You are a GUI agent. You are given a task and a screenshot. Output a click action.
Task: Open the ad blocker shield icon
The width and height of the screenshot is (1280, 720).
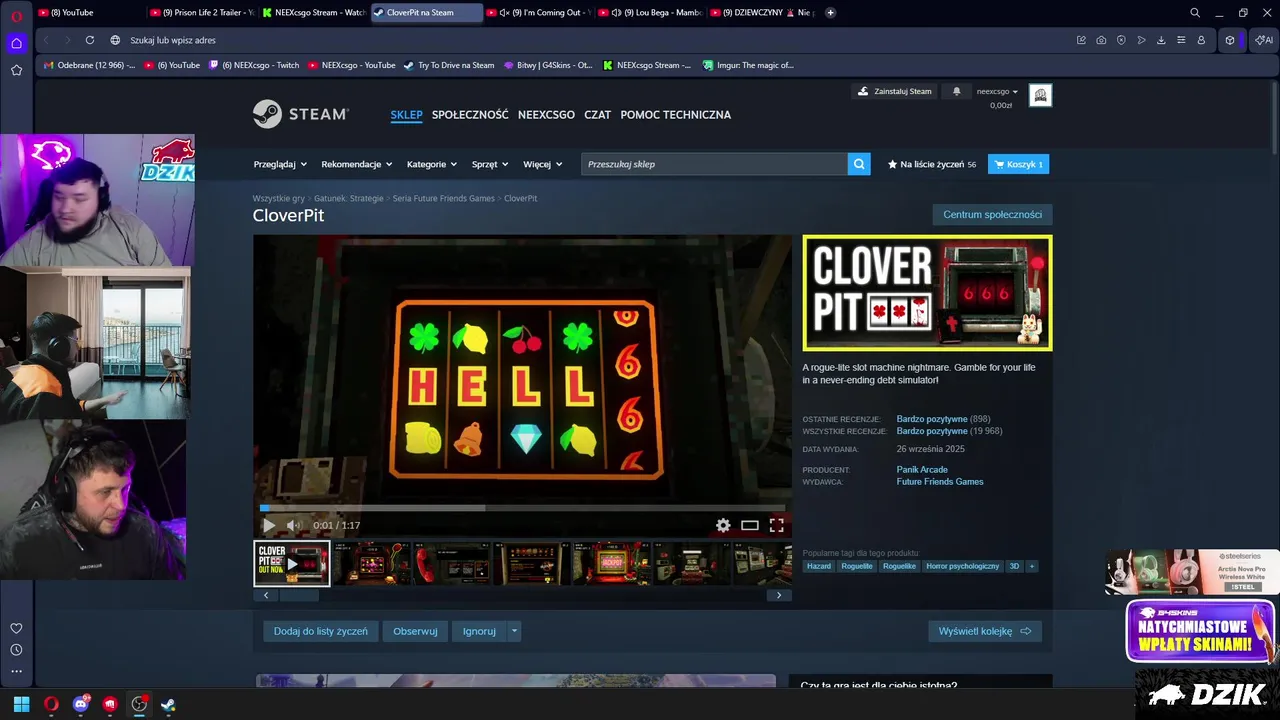coord(1121,40)
